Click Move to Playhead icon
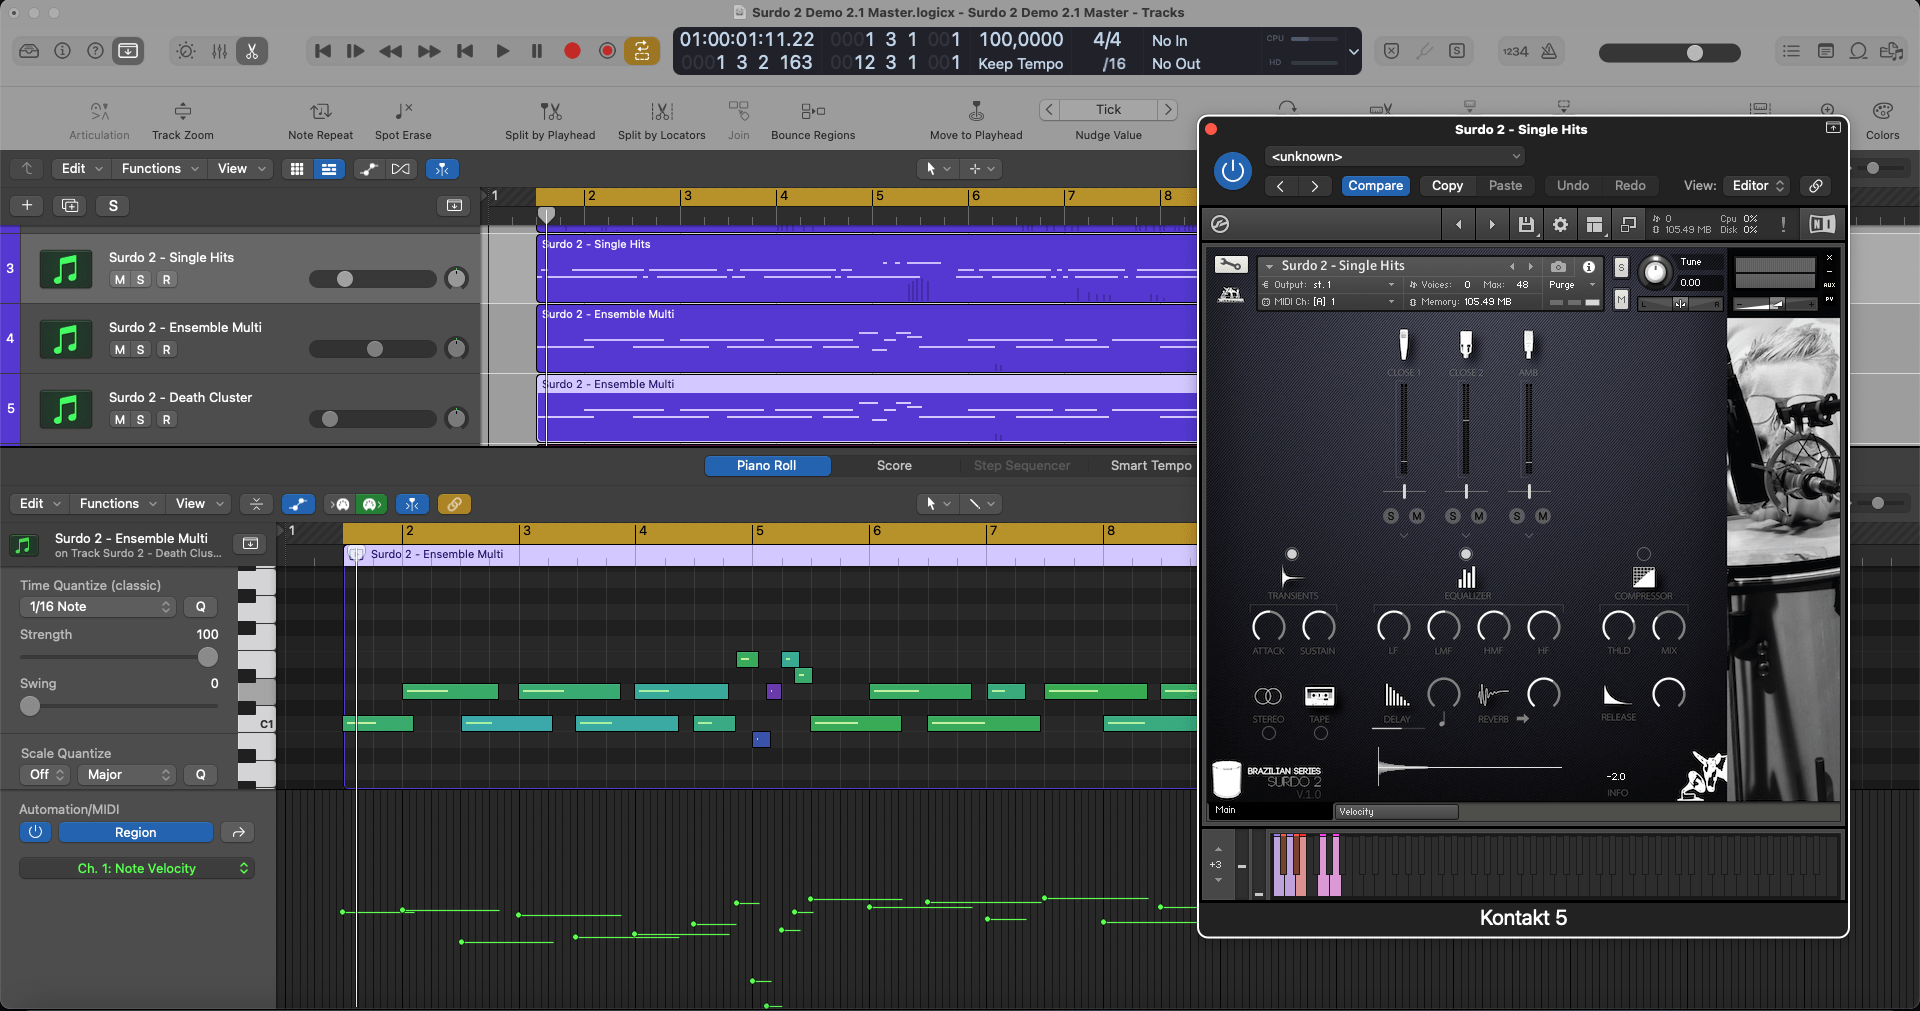 click(x=976, y=111)
